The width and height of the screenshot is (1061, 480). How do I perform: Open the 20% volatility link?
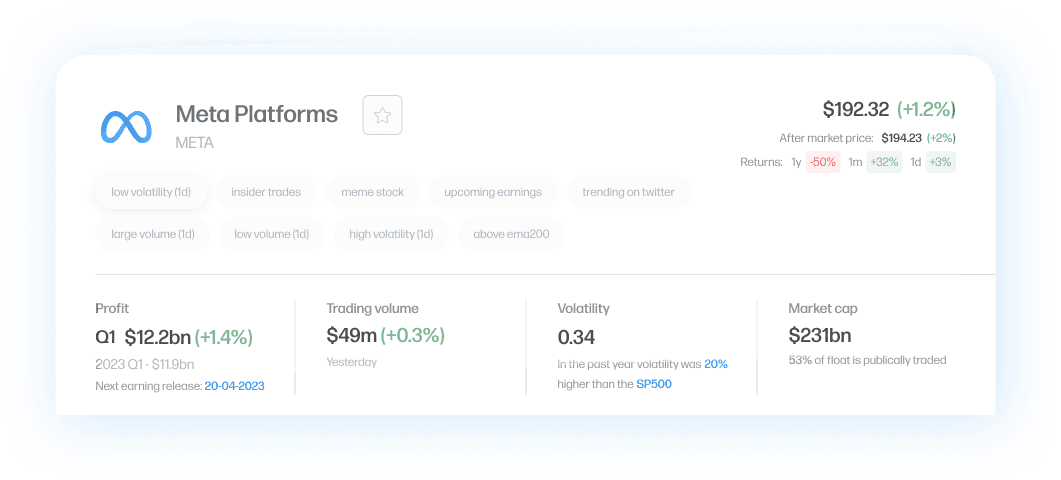716,364
